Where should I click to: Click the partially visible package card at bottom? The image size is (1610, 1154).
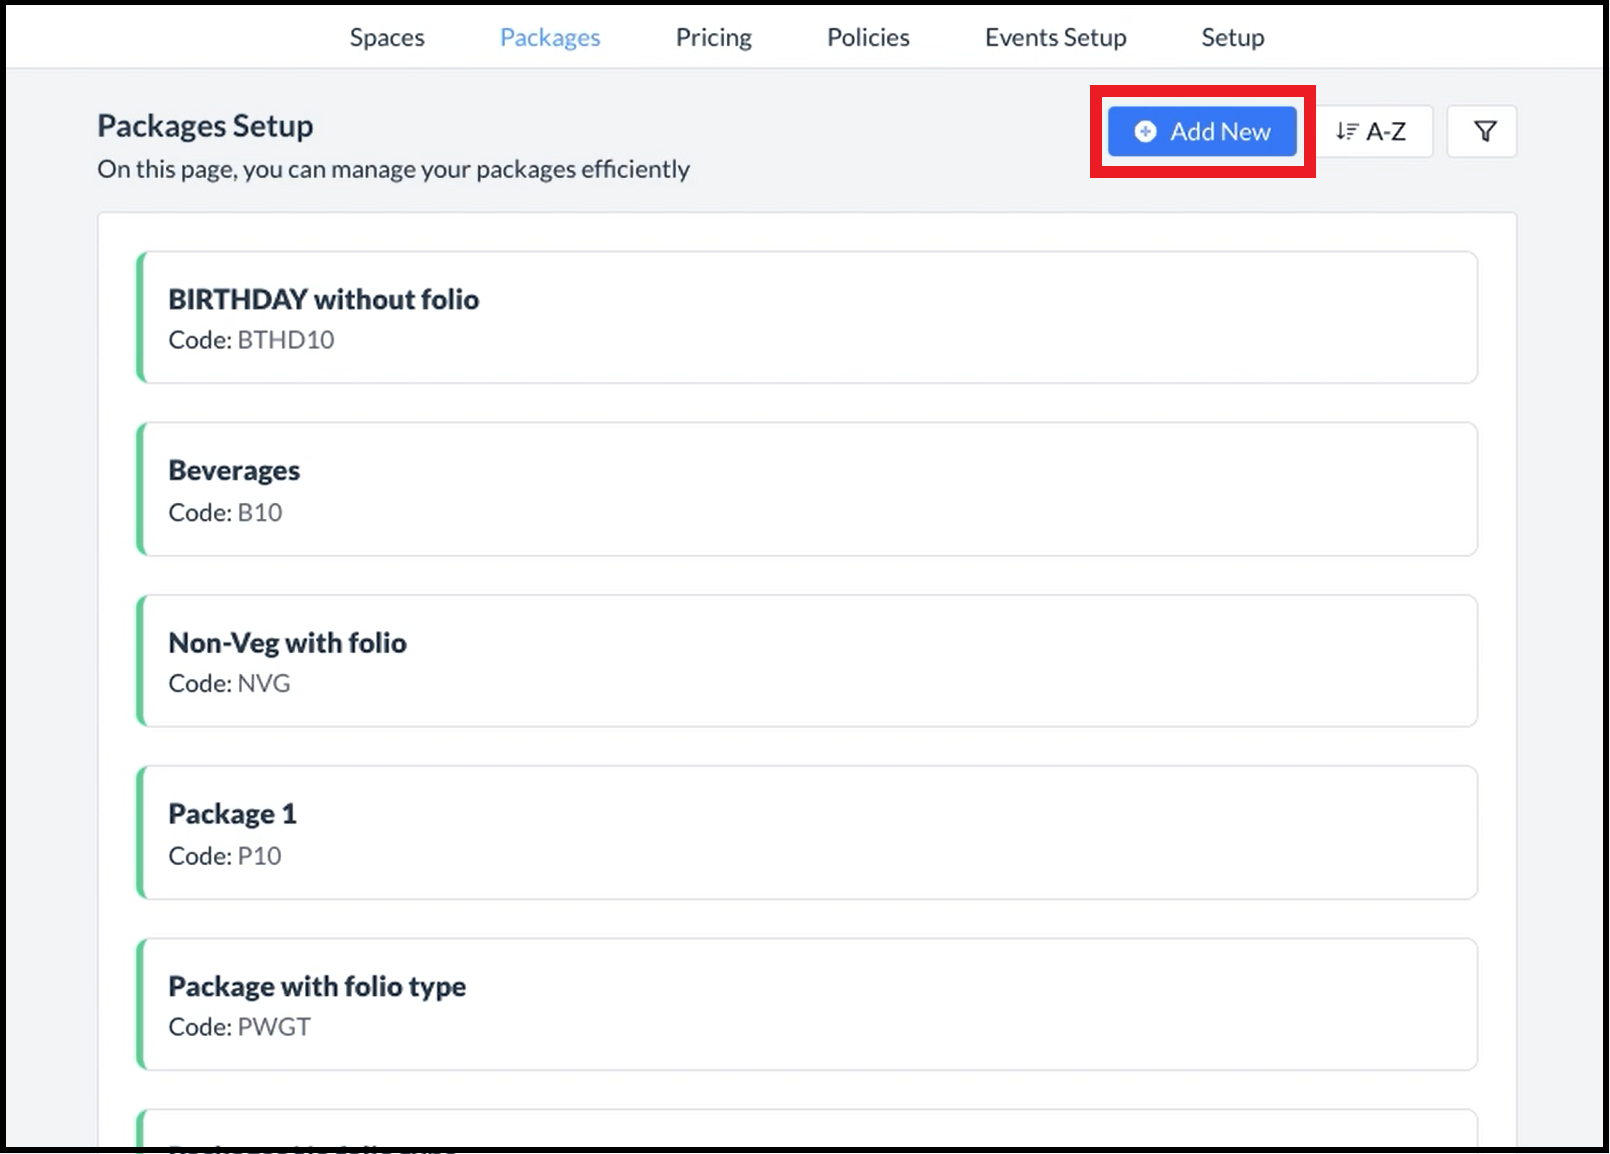tap(806, 1130)
